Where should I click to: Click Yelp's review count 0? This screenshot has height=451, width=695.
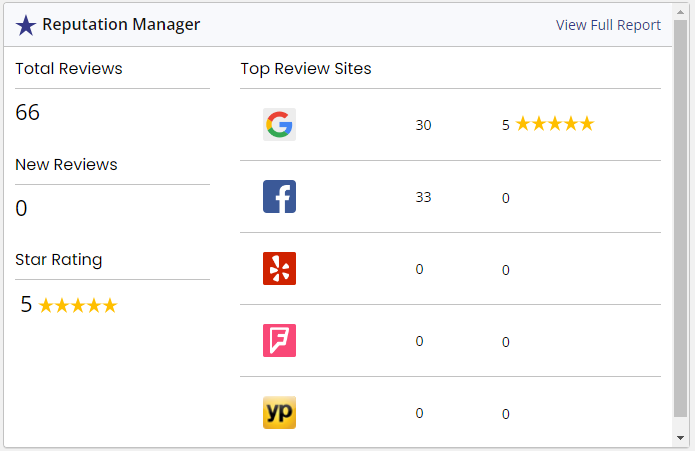419,269
